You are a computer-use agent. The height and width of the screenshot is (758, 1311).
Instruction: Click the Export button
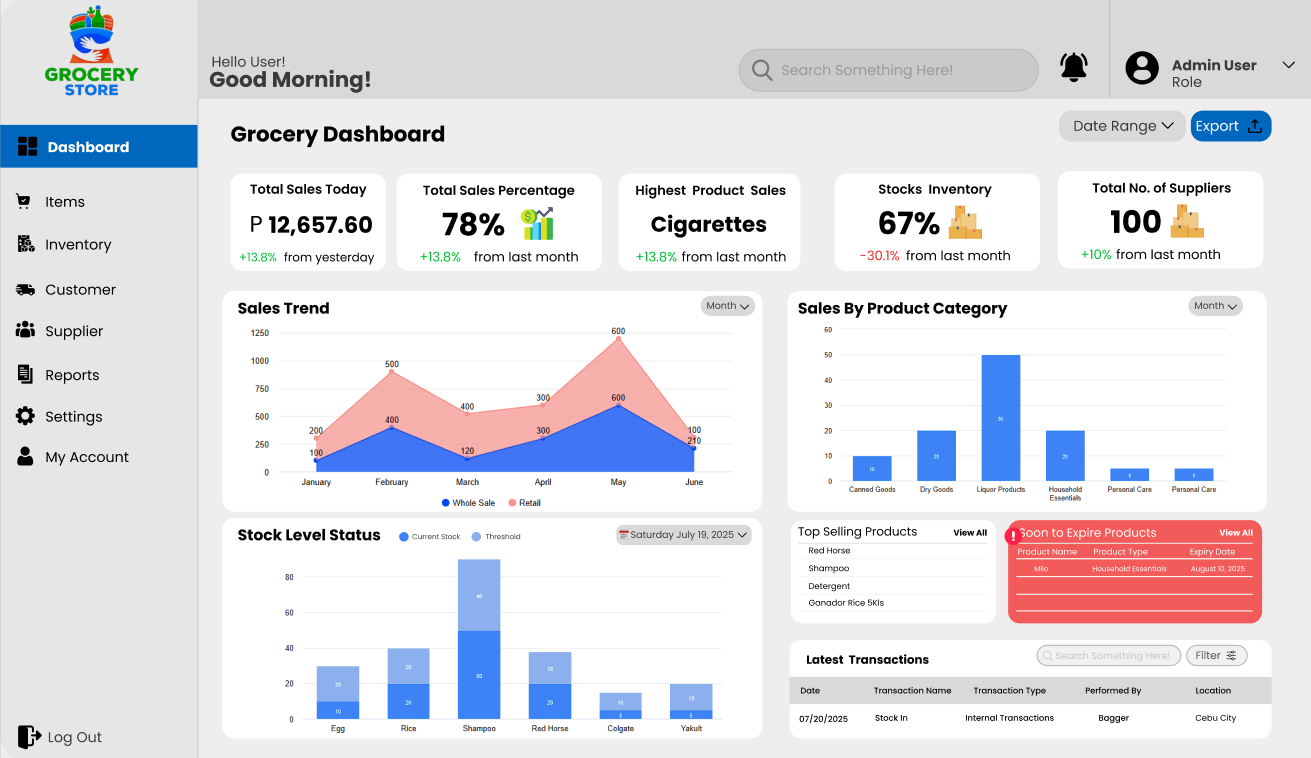[1231, 126]
